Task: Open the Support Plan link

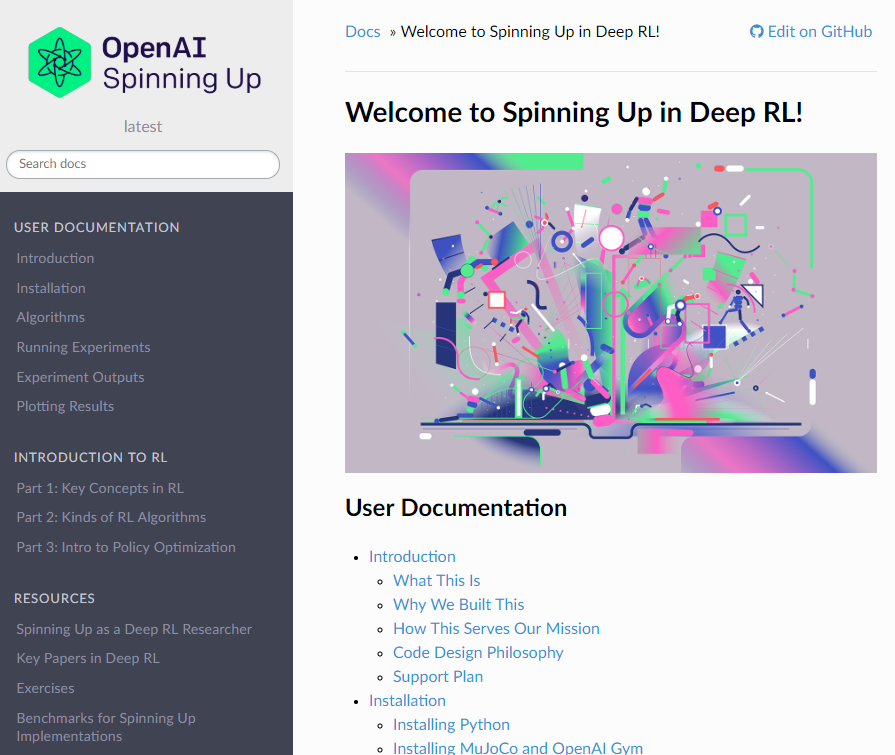Action: point(438,677)
